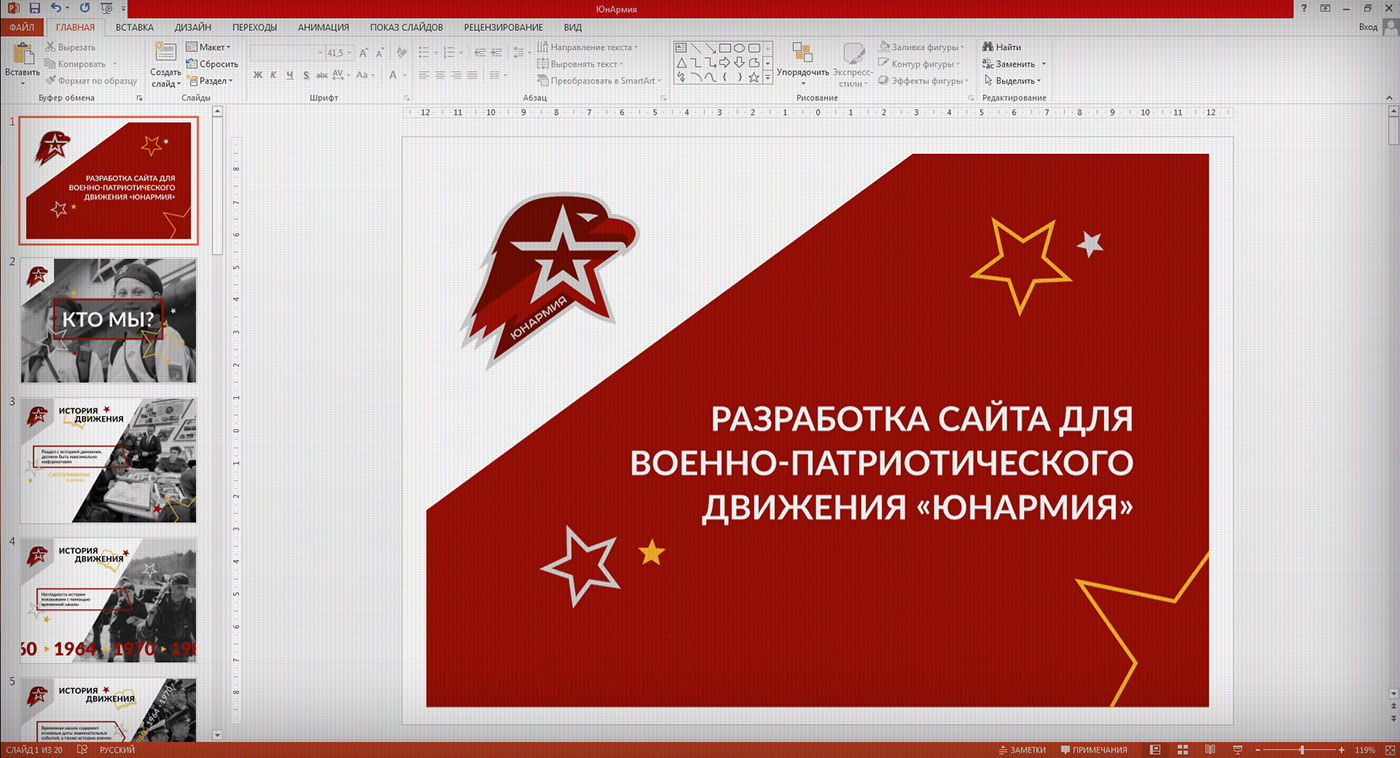Open the Макет layout dropdown
Viewport: 1400px width, 758px height.
[208, 47]
